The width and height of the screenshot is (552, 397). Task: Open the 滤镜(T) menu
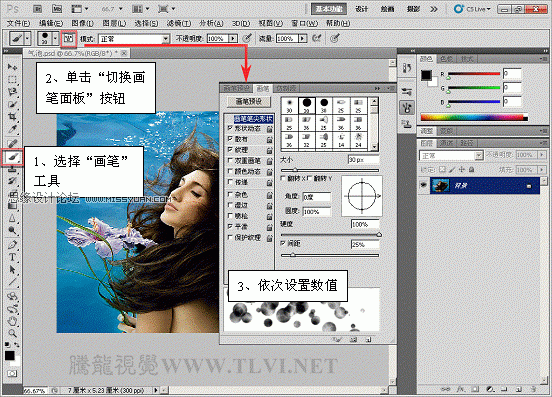(179, 23)
